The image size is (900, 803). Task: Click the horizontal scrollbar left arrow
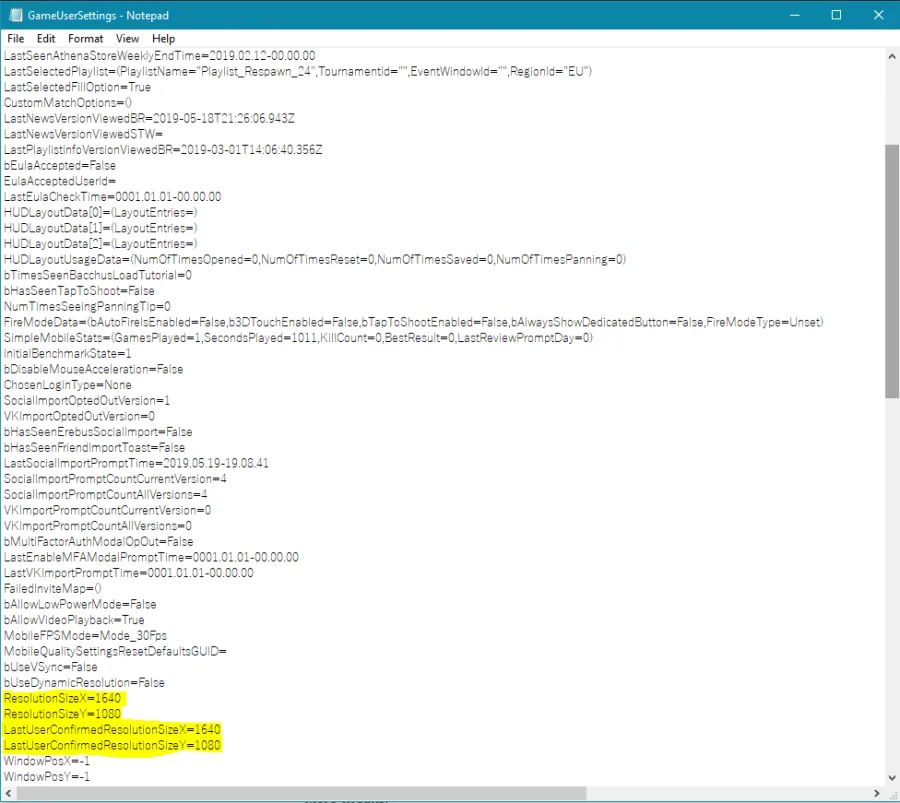[x=8, y=793]
